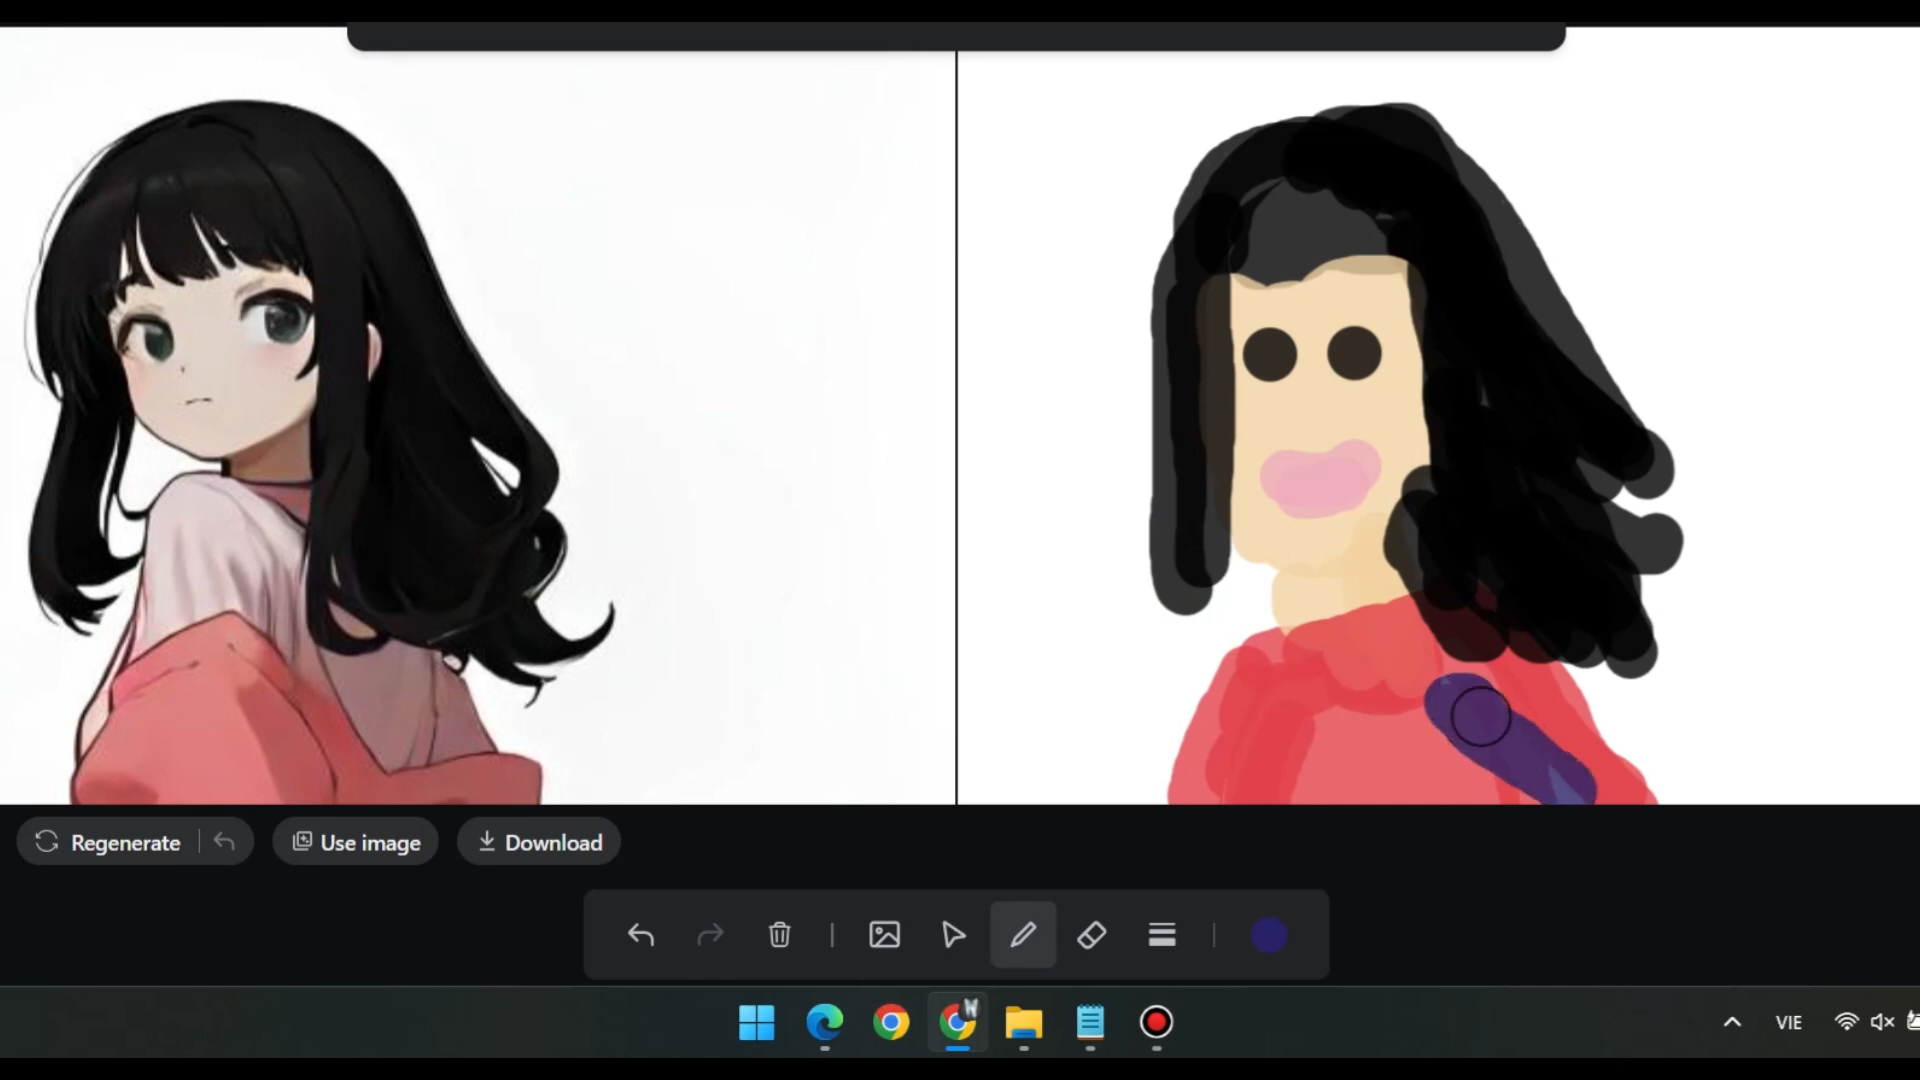Click the Regenerate button

109,842
